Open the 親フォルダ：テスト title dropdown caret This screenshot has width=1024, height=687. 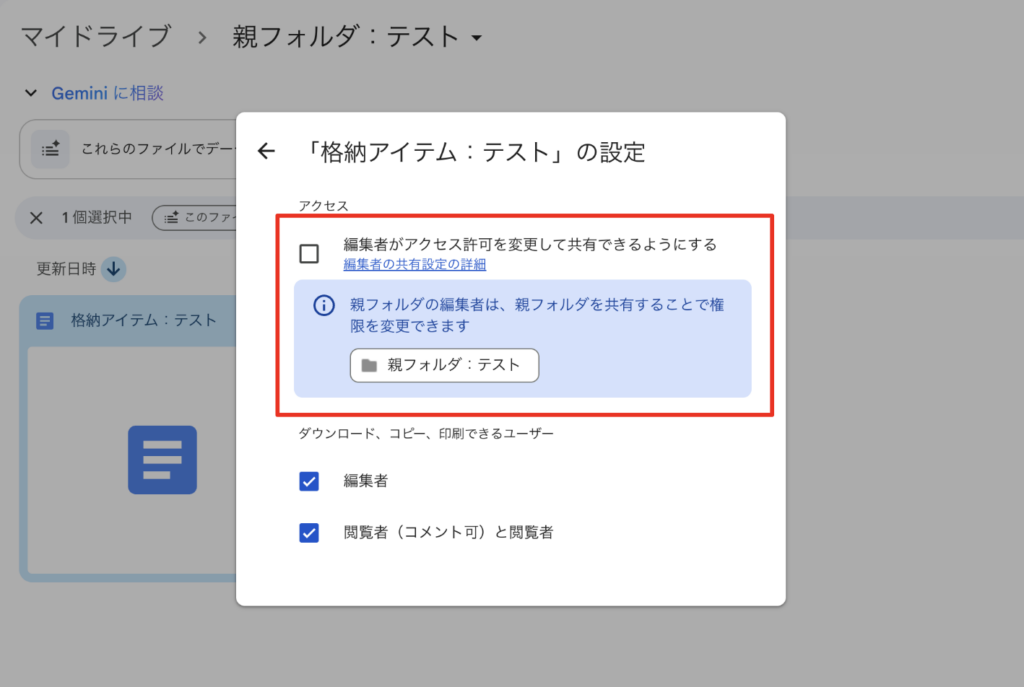(x=476, y=39)
